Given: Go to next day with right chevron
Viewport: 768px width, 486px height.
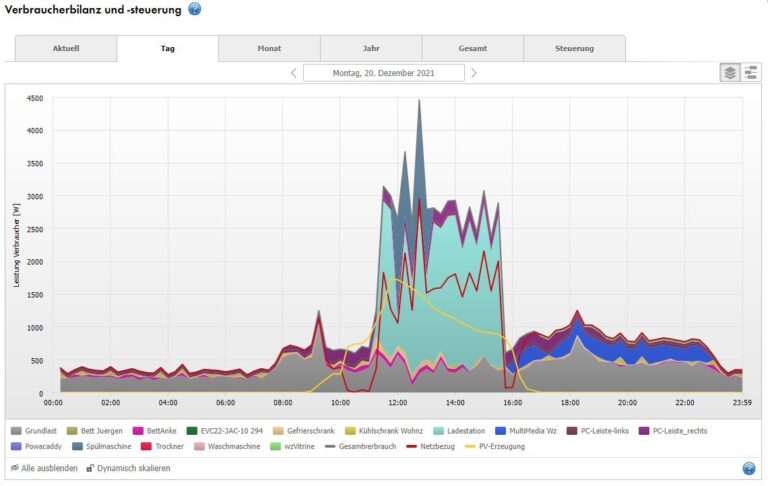Looking at the screenshot, I should 474,73.
